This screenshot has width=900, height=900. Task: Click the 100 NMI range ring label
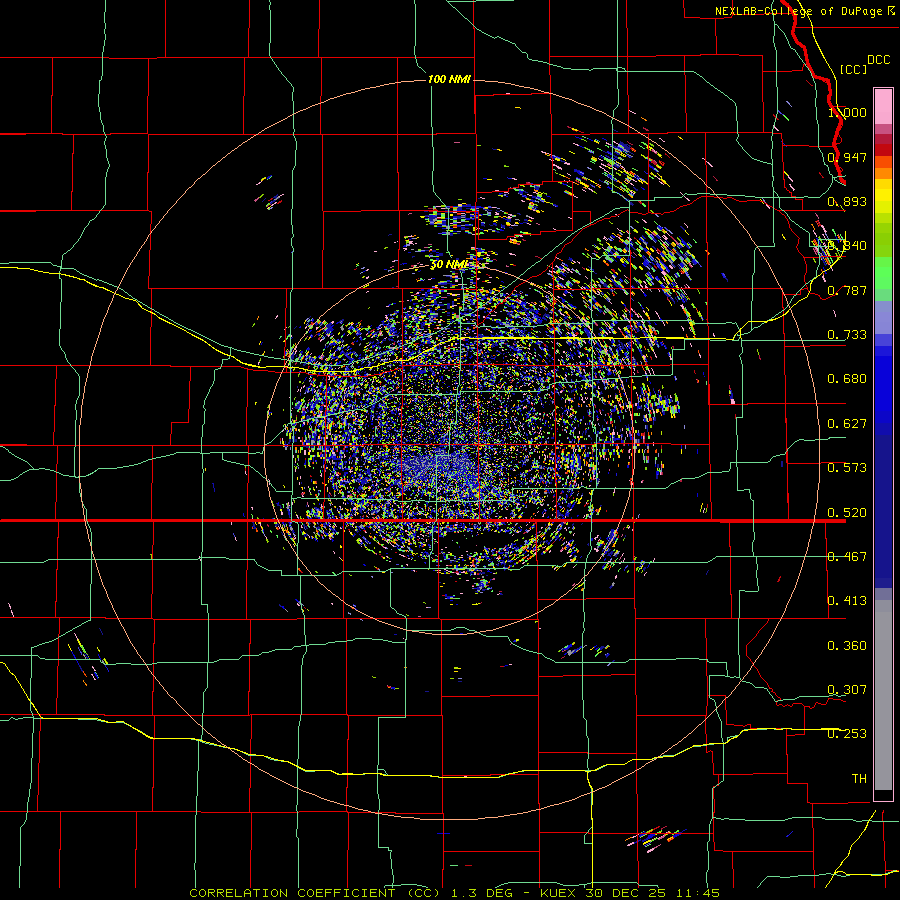pos(449,79)
